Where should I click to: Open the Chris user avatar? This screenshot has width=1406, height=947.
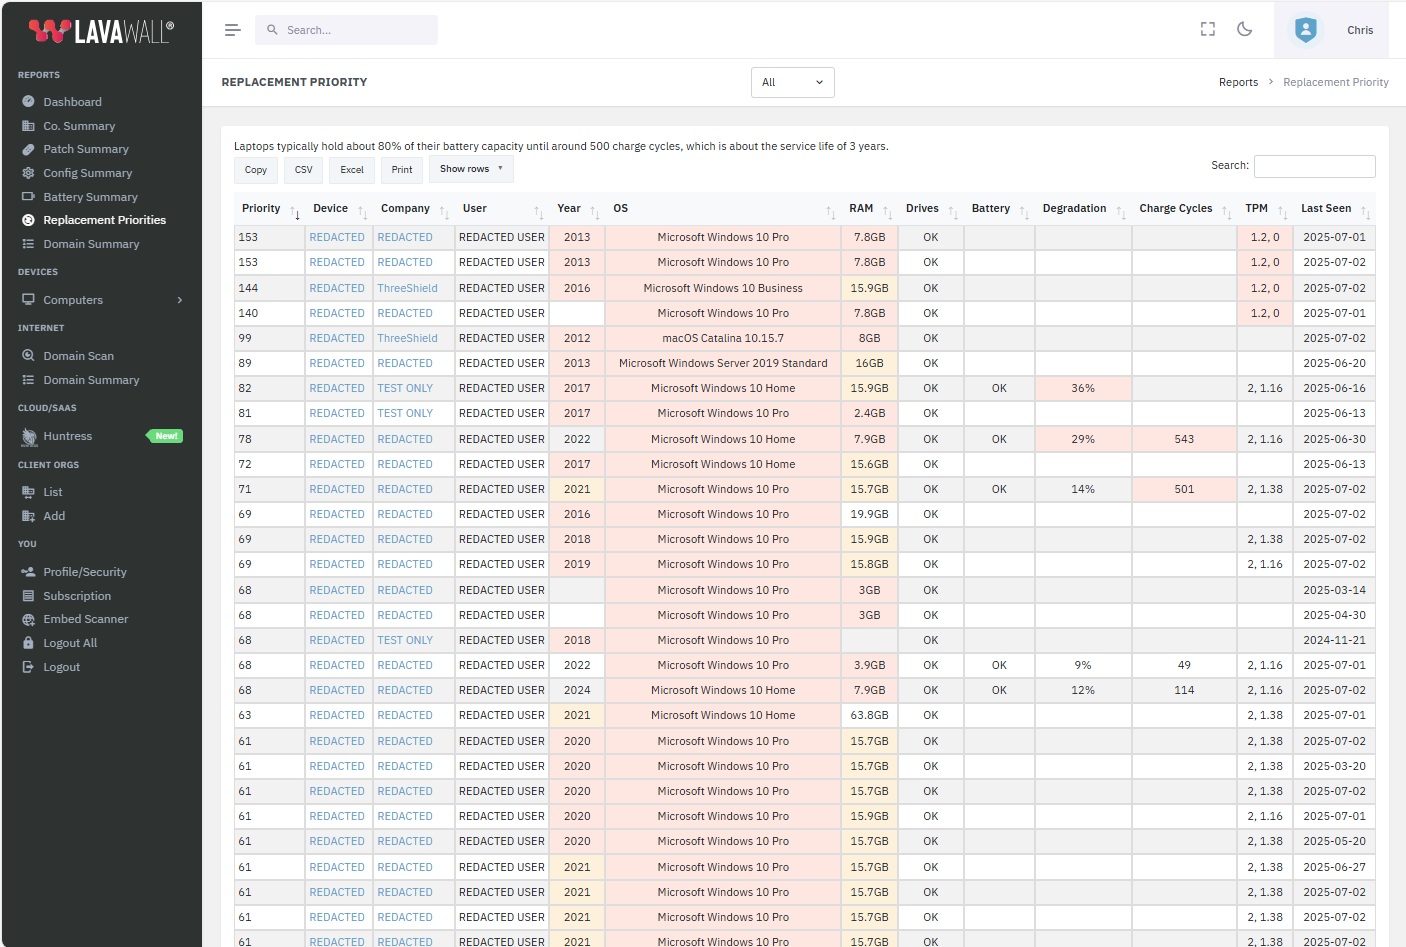coord(1305,30)
